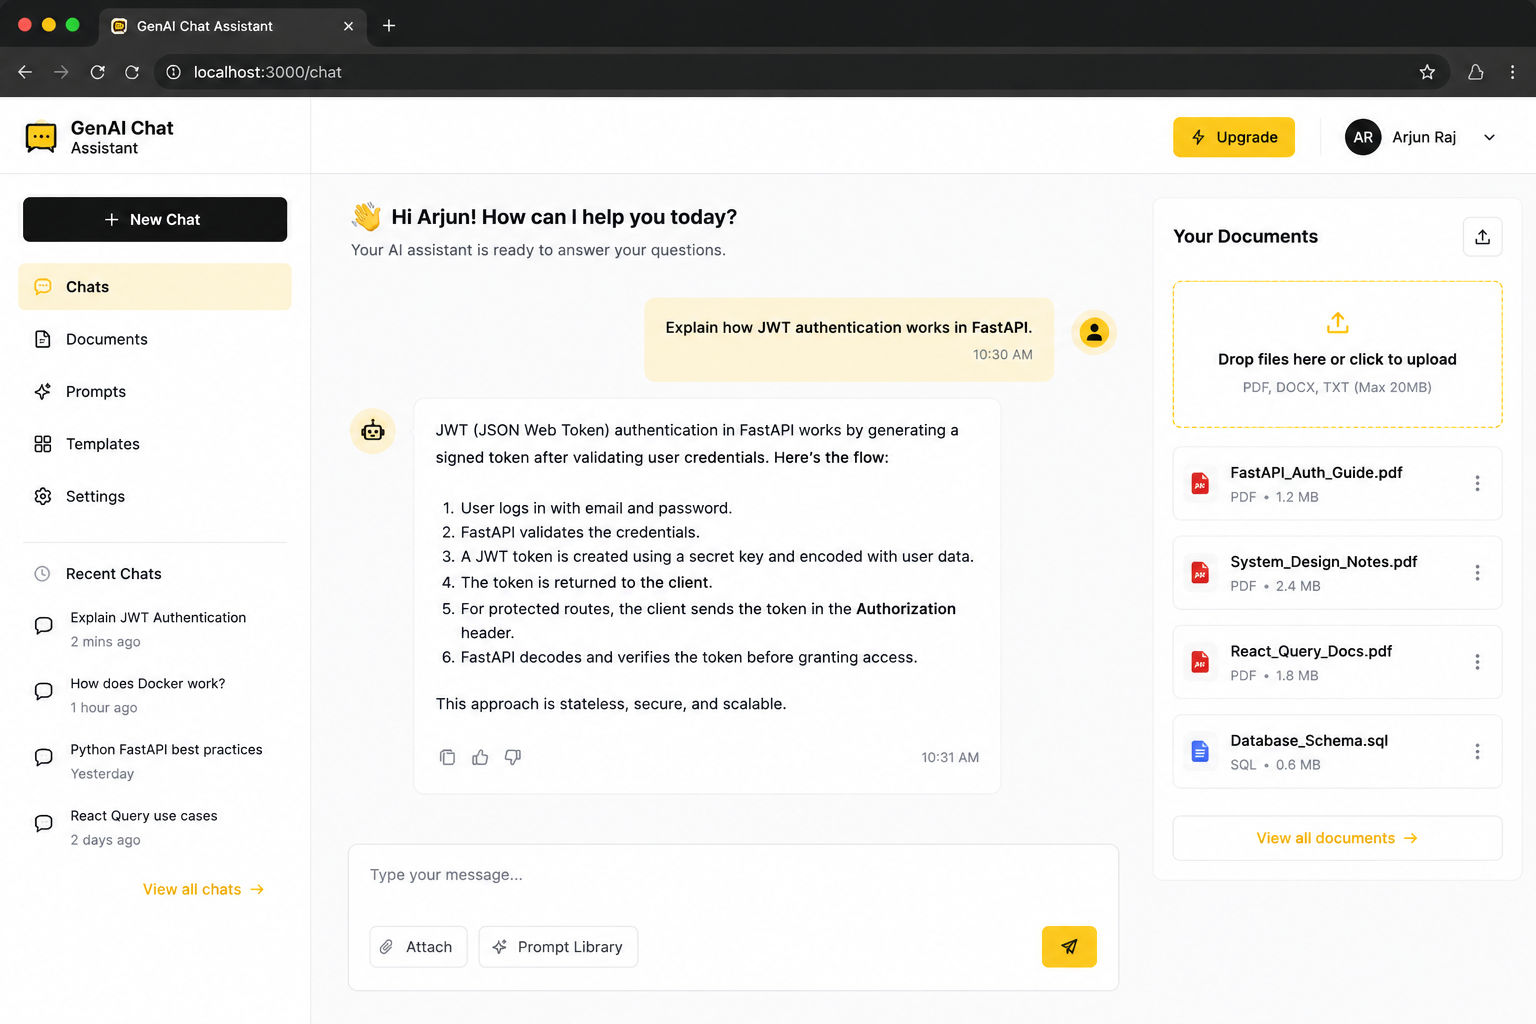The height and width of the screenshot is (1024, 1536).
Task: Open Documents in sidebar
Action: (155, 339)
